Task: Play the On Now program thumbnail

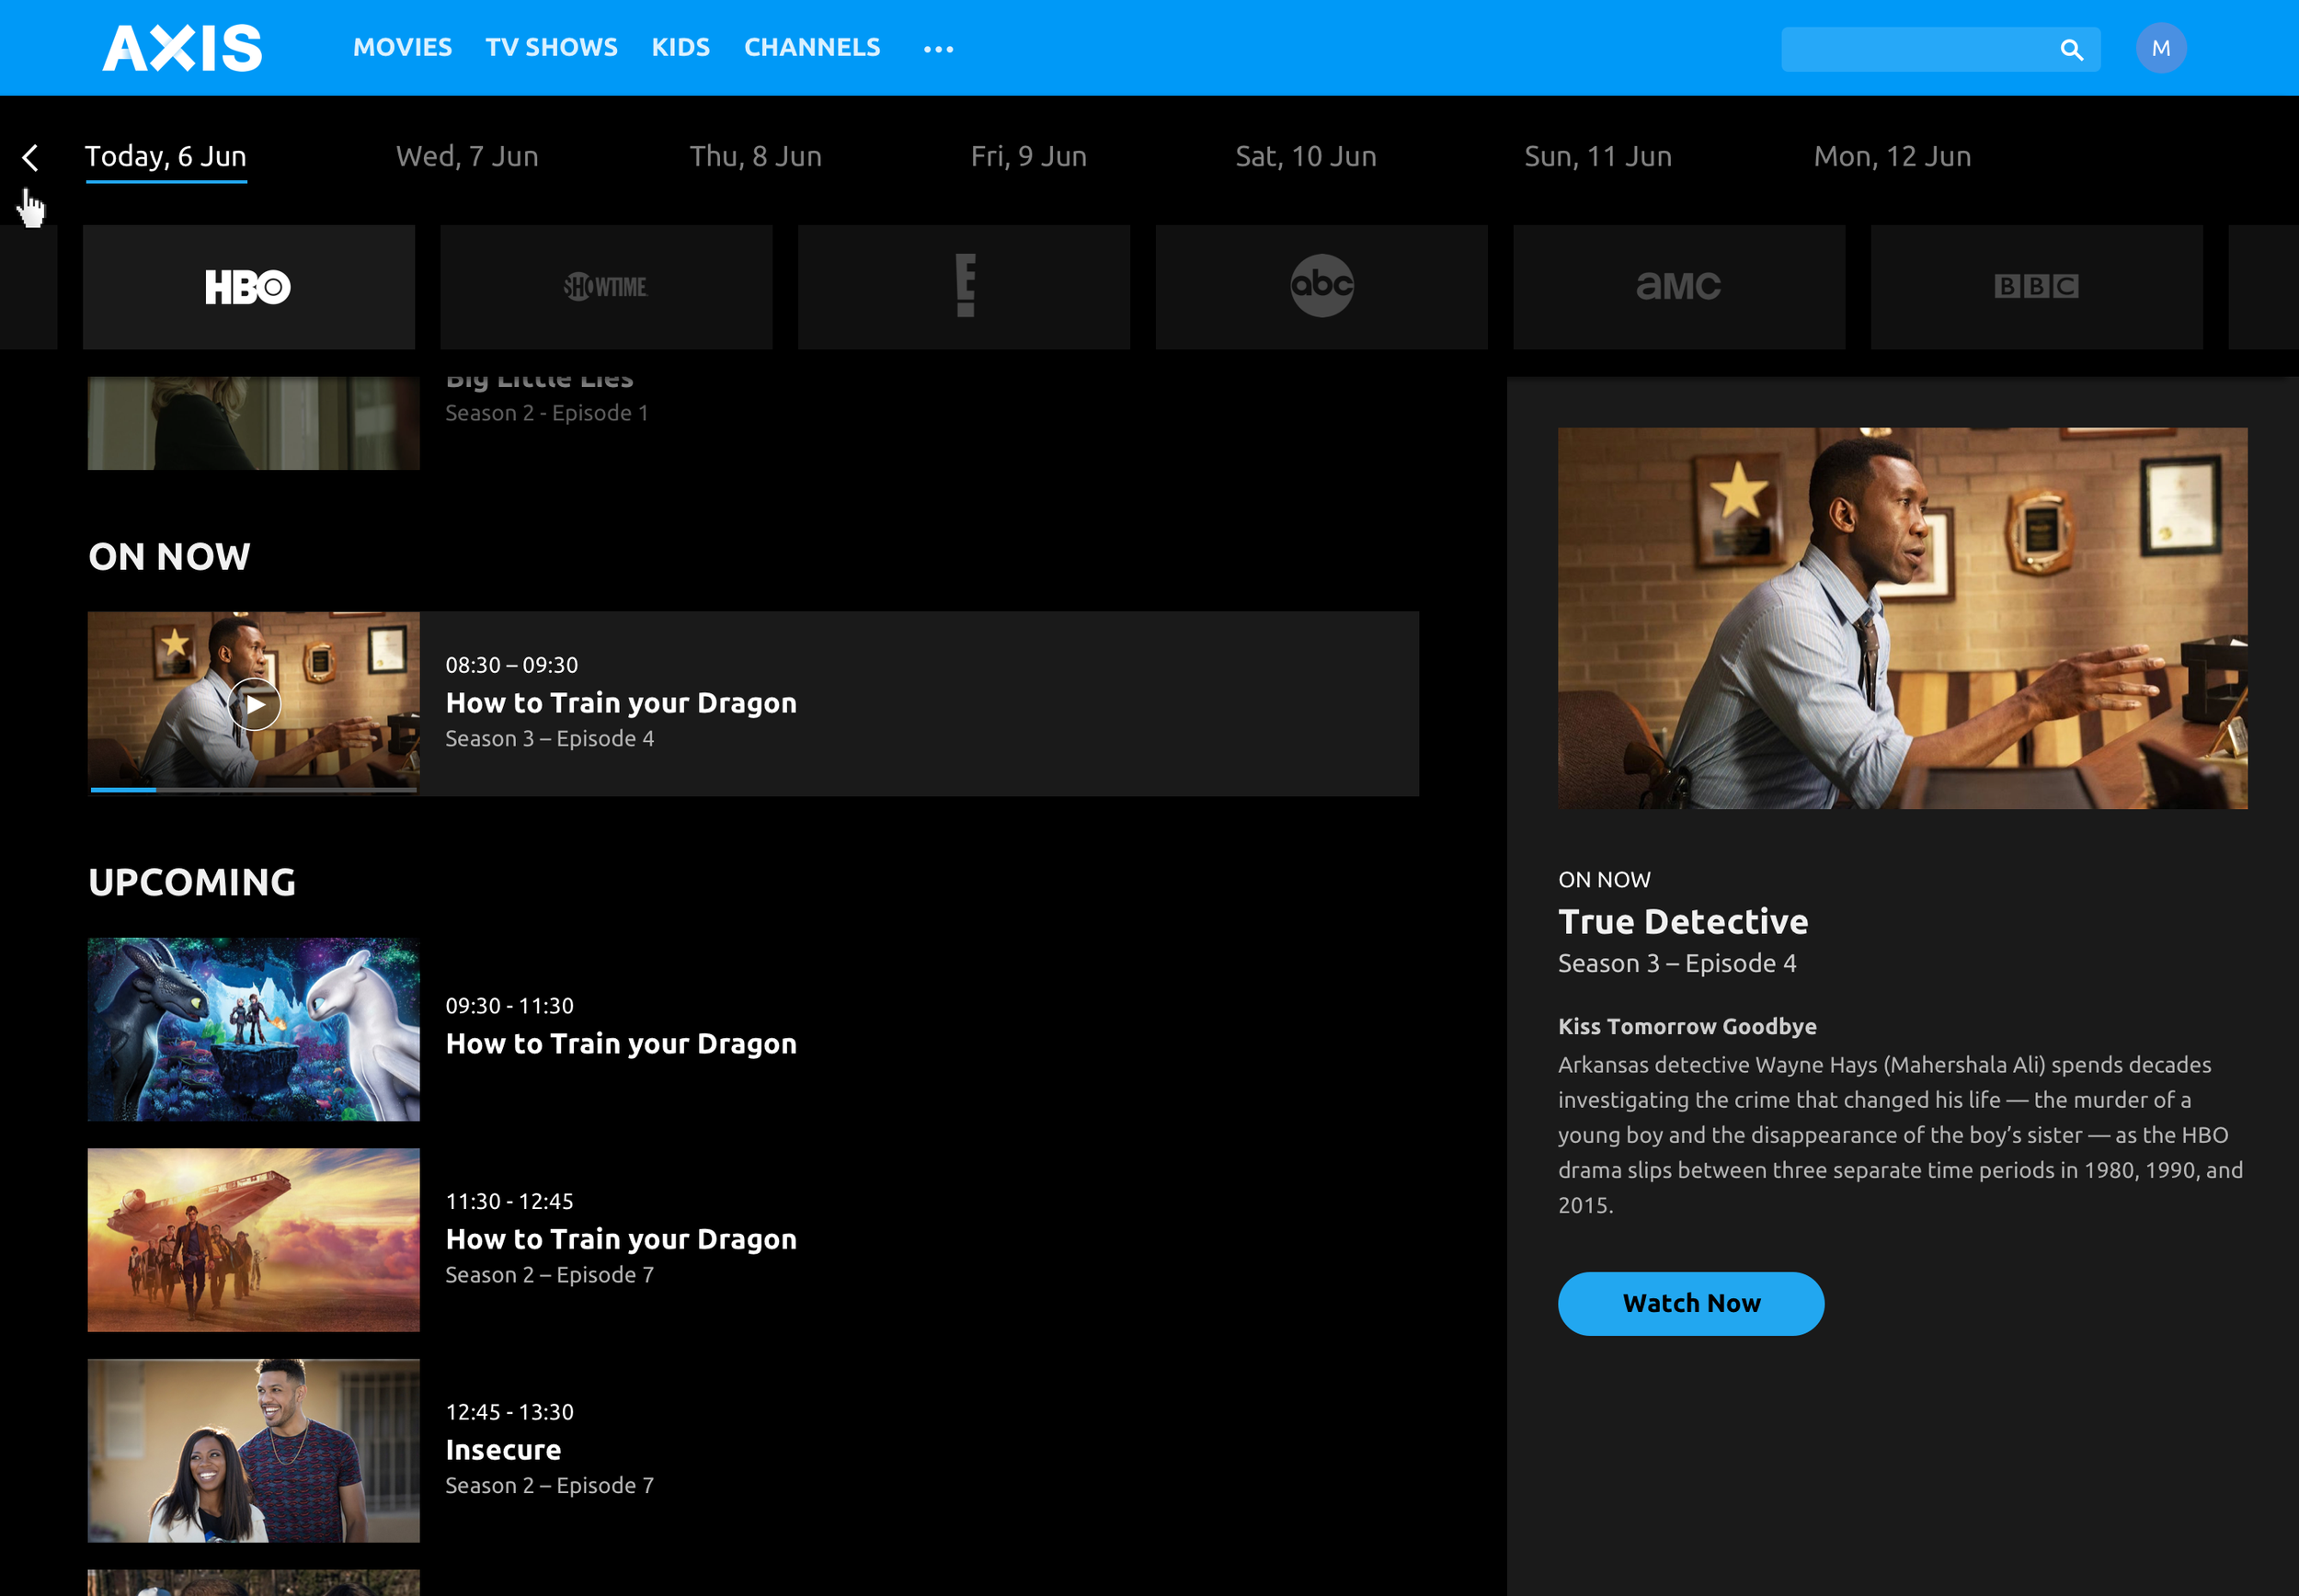Action: point(254,704)
